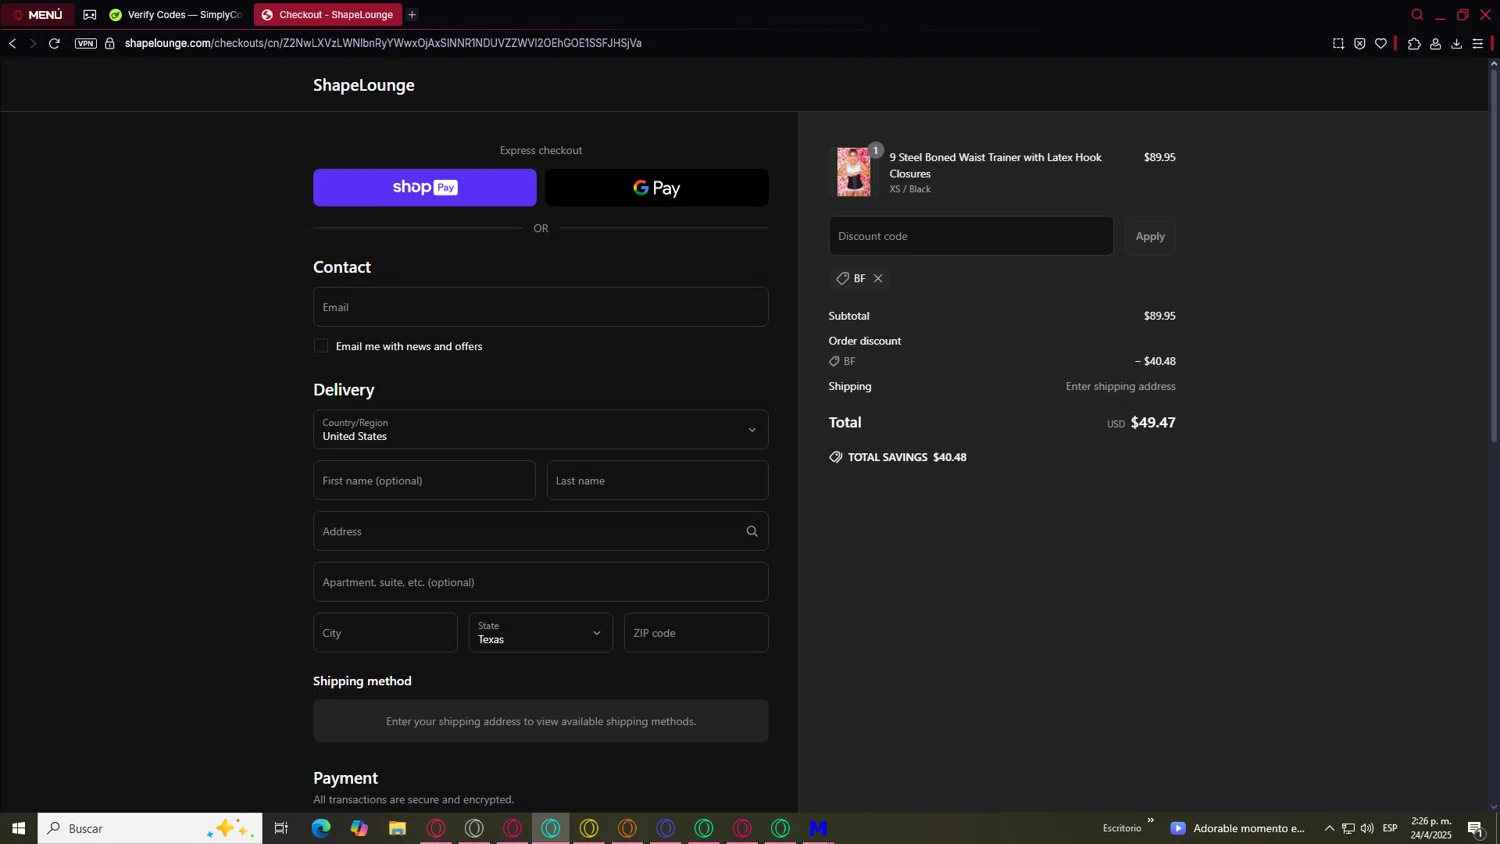Toggle the VPN badge in address bar
This screenshot has width=1500, height=844.
pos(86,44)
